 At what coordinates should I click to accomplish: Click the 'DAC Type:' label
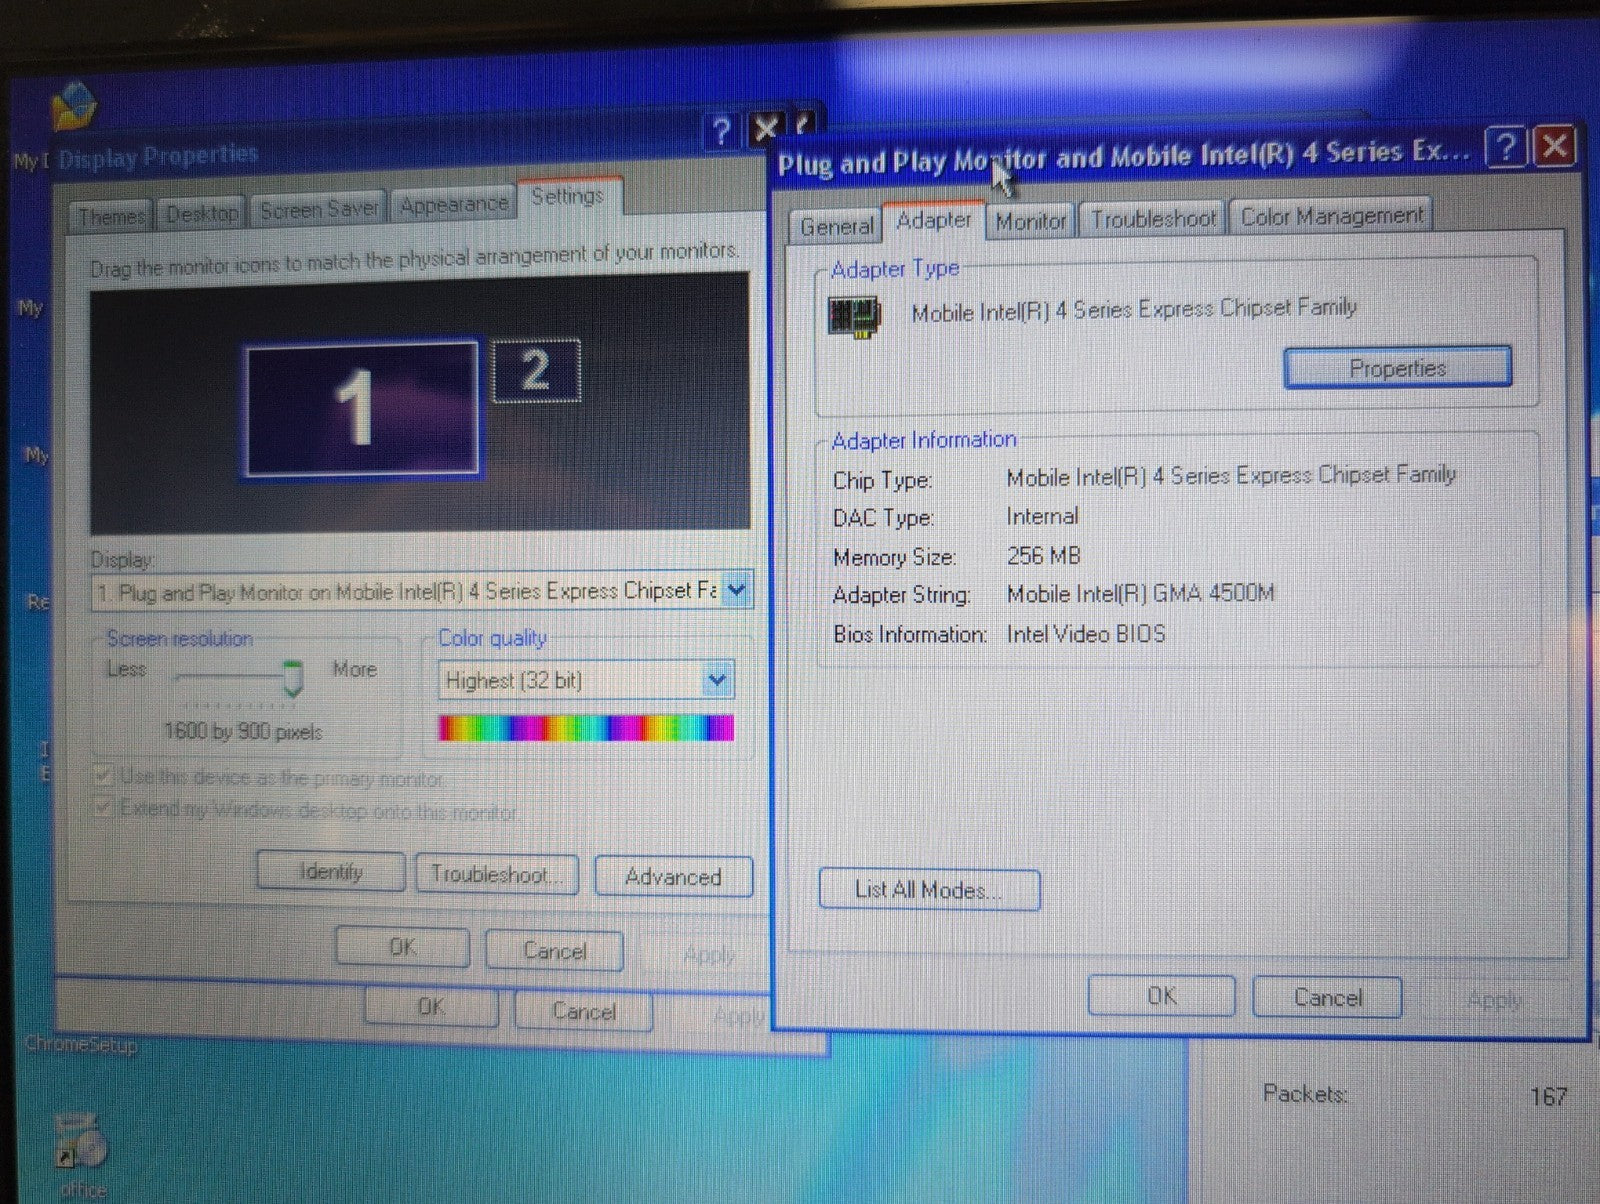click(x=883, y=518)
